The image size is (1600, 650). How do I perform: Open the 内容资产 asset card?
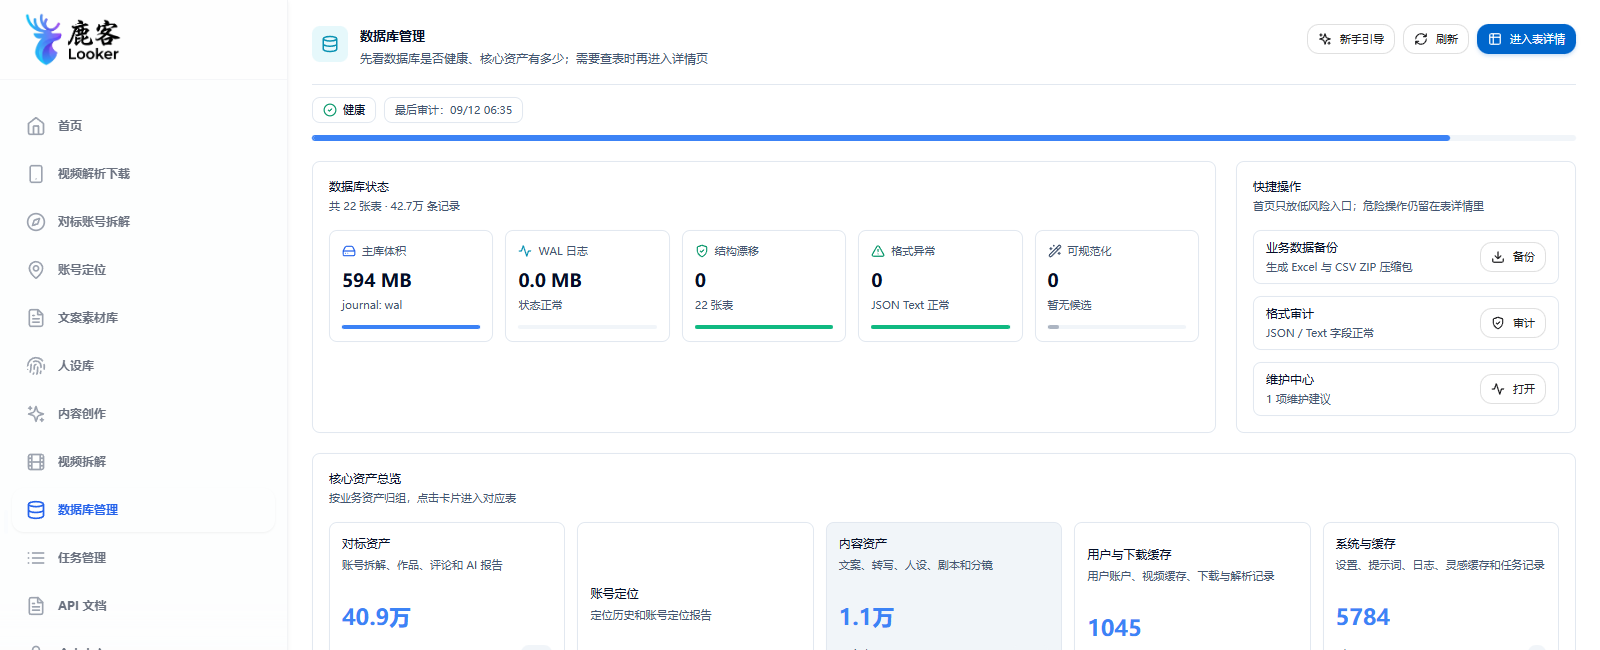pyautogui.click(x=944, y=587)
